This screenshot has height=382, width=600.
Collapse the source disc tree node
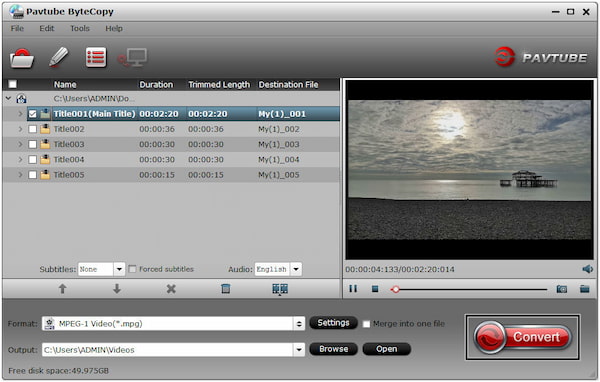pos(8,99)
